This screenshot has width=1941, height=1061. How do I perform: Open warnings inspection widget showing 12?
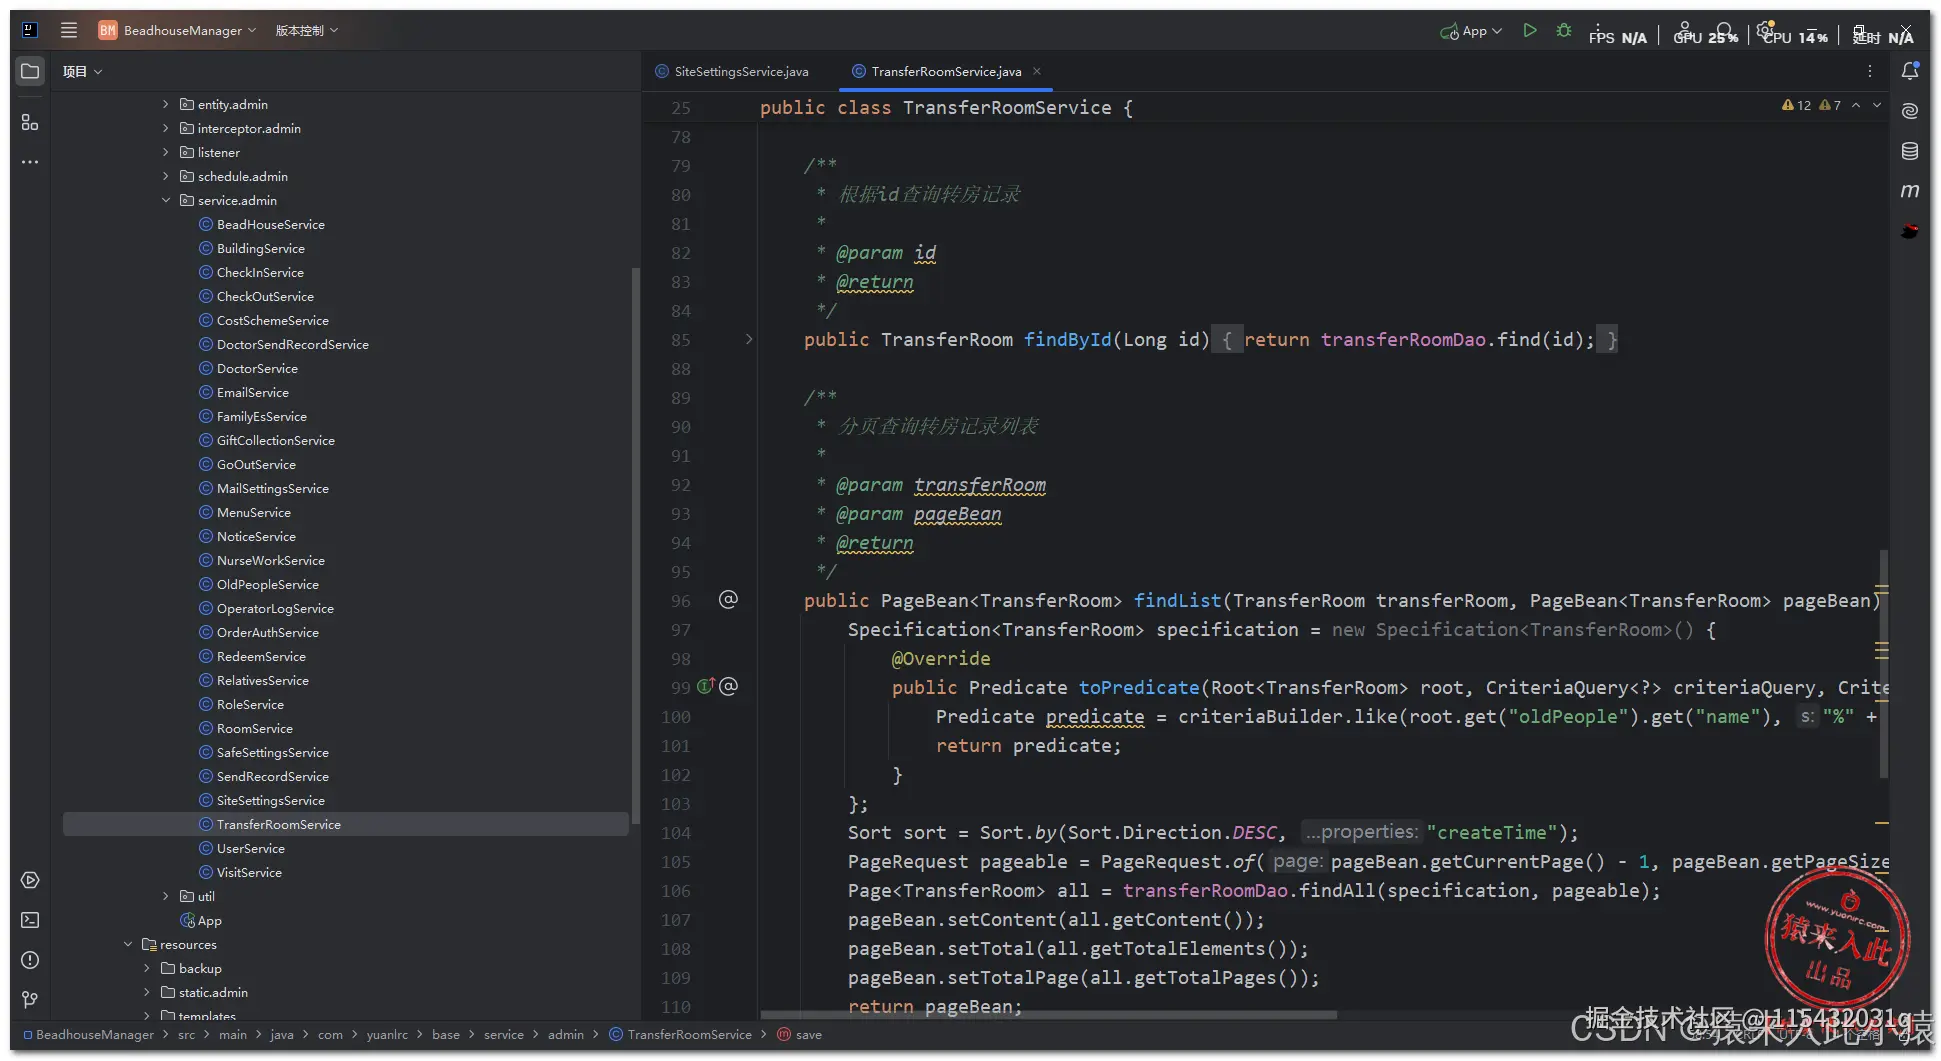tap(1797, 105)
